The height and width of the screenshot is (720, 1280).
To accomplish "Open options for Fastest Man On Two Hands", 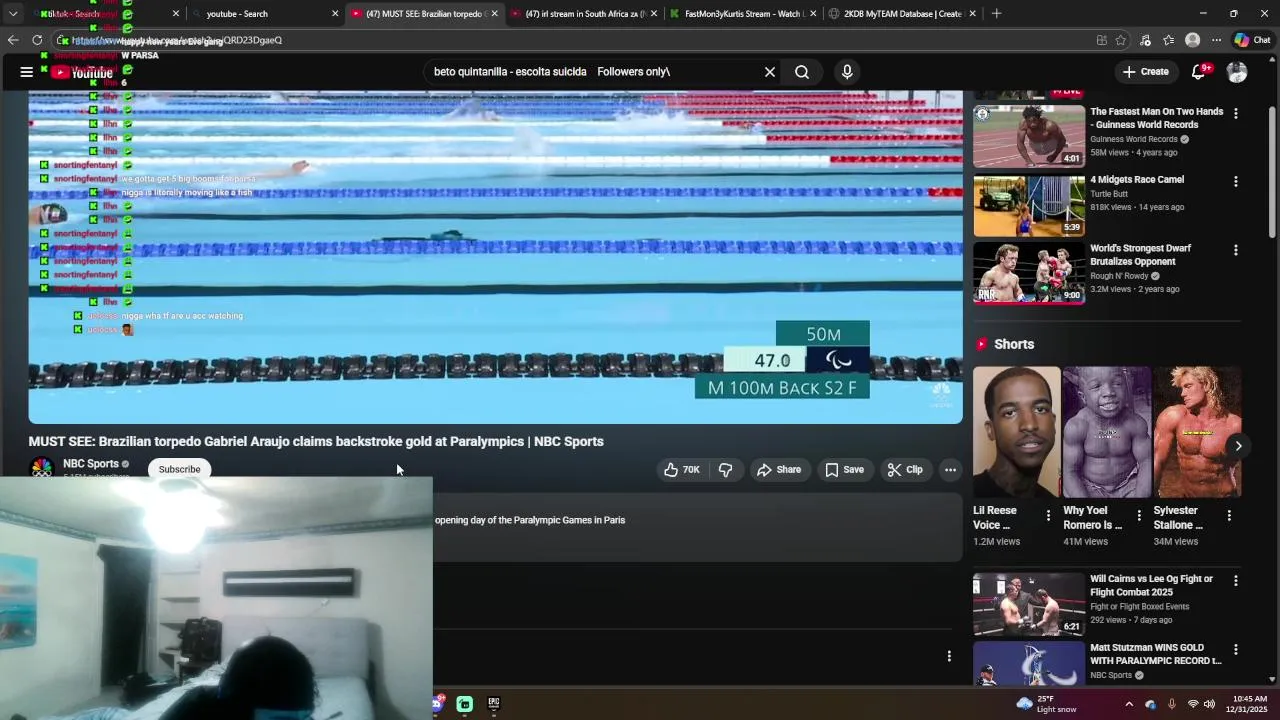I will [x=1235, y=114].
